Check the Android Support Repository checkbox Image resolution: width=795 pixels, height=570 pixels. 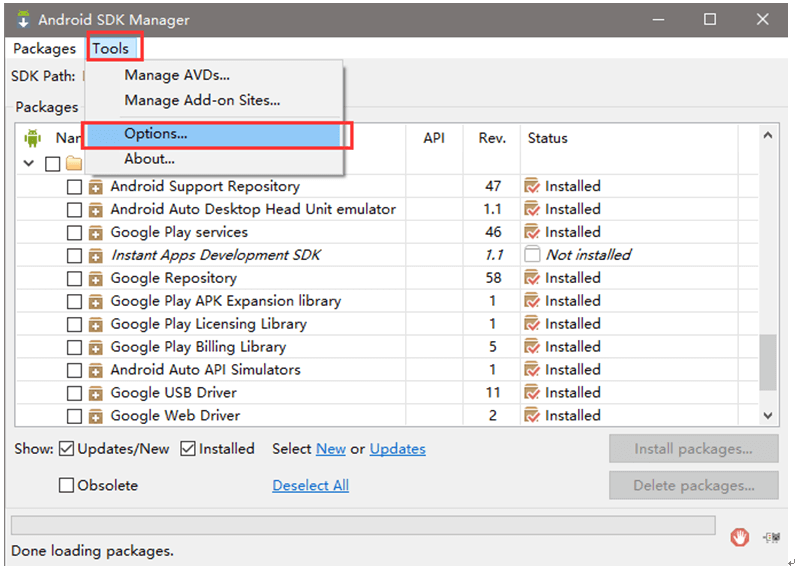[x=74, y=186]
